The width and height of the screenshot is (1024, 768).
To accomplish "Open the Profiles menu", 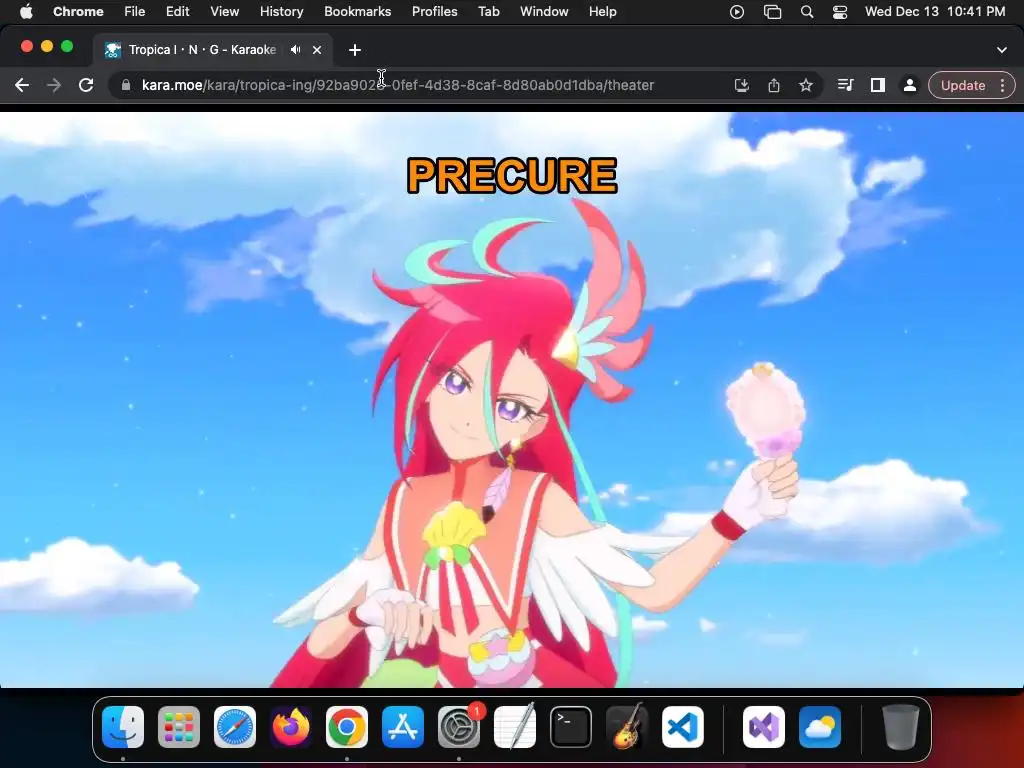I will (x=434, y=11).
